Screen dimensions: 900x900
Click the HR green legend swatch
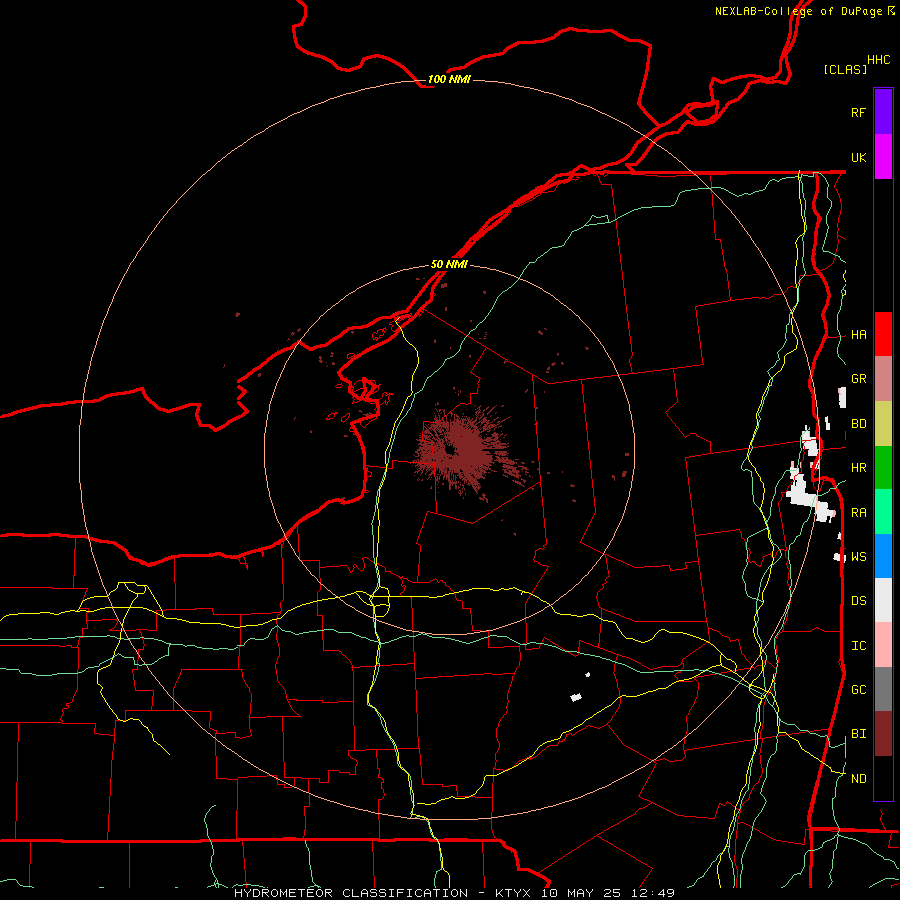(x=883, y=468)
